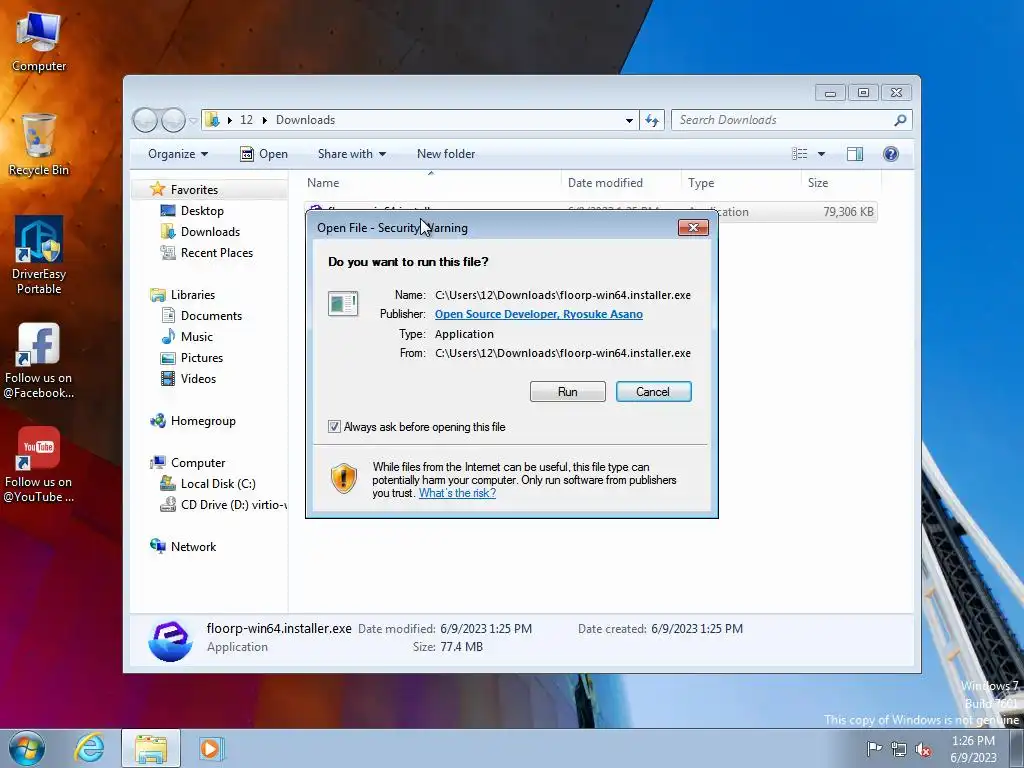Select the Documents library
The width and height of the screenshot is (1024, 768).
pos(211,315)
